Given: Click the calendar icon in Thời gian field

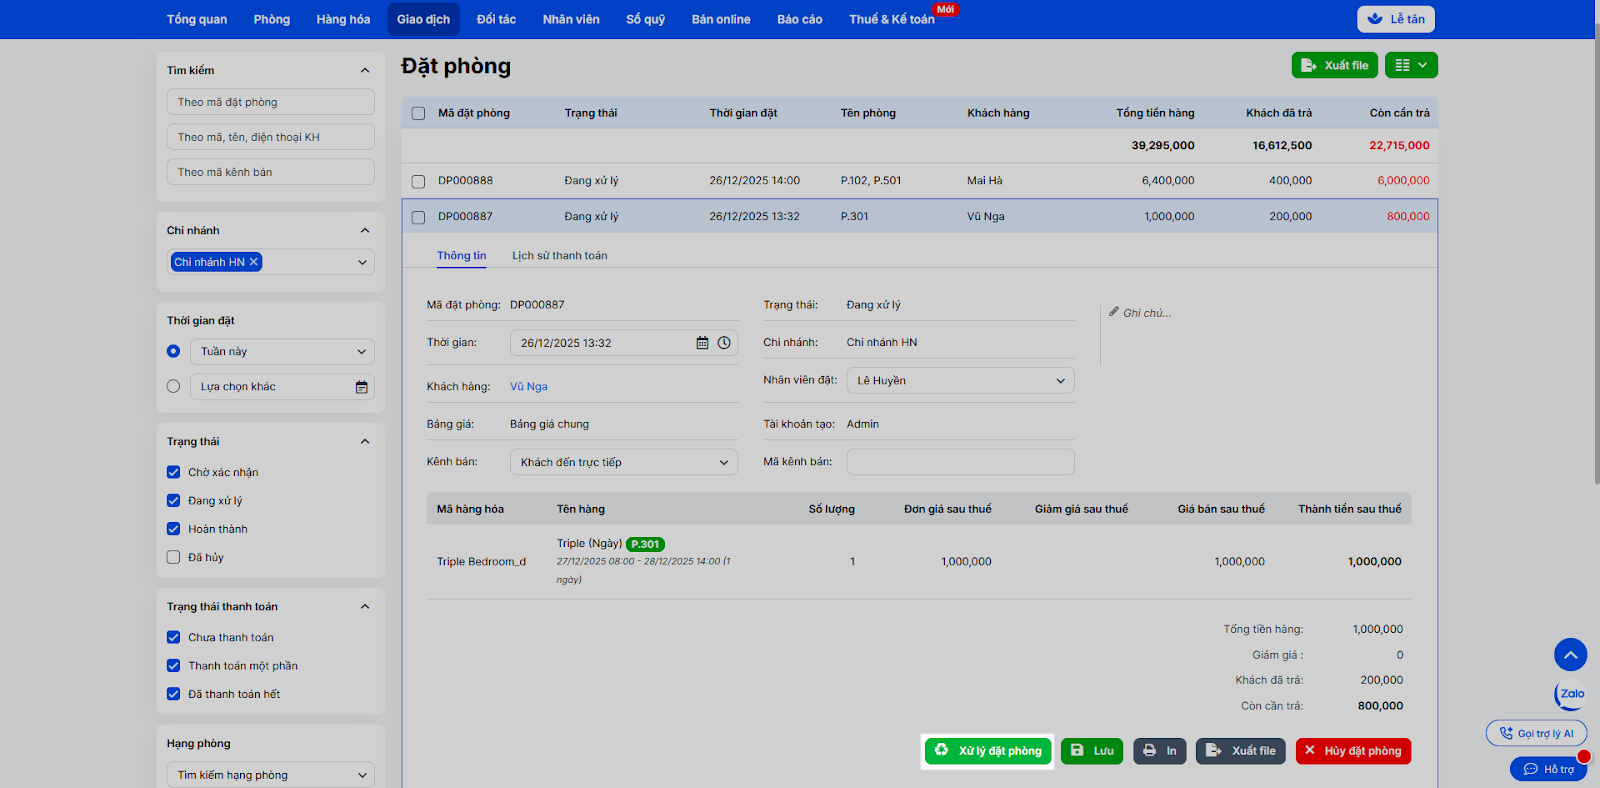Looking at the screenshot, I should (x=702, y=343).
